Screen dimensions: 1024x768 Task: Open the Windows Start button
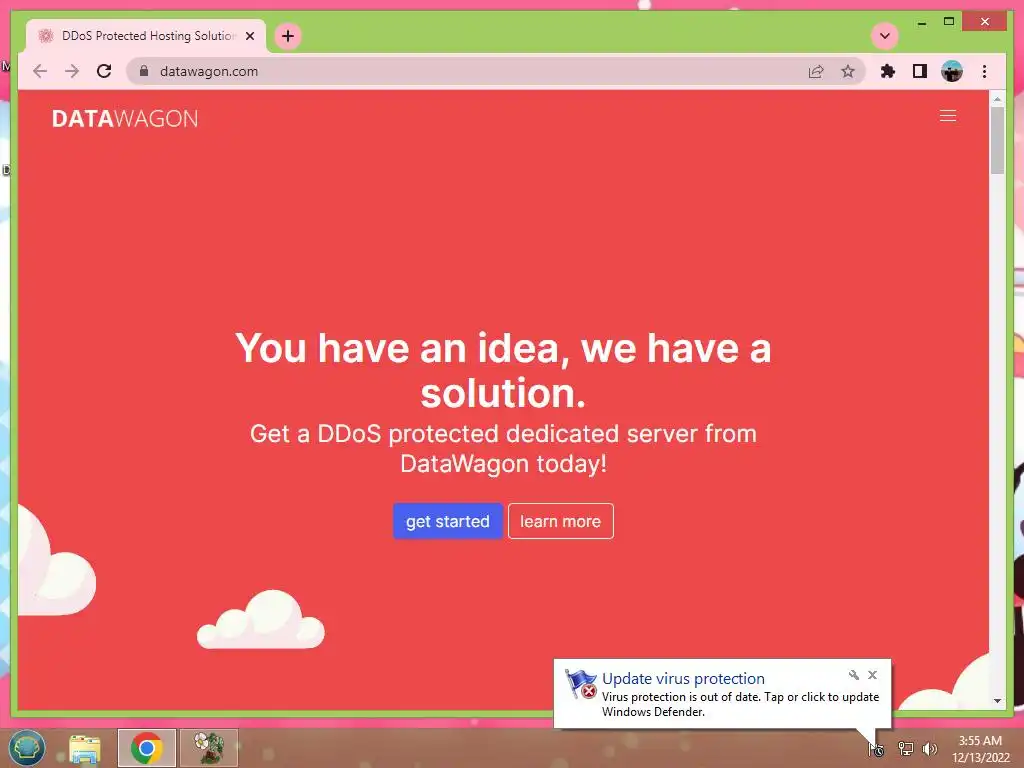click(26, 748)
